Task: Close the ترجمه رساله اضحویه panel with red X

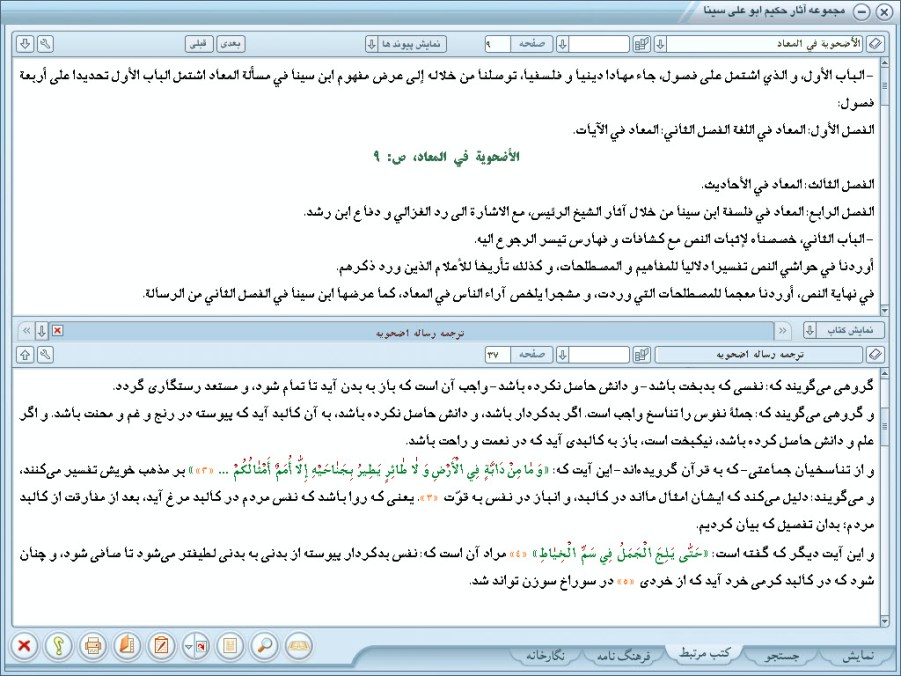Action: 57,330
